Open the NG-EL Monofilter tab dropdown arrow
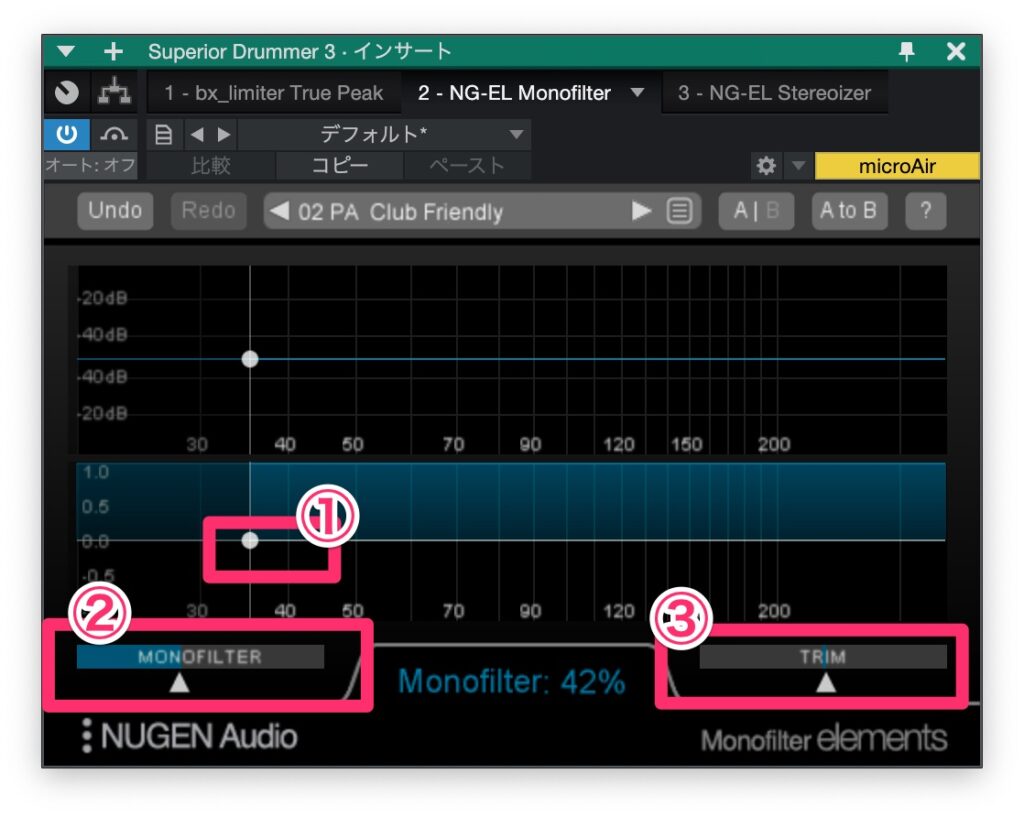 pyautogui.click(x=637, y=93)
